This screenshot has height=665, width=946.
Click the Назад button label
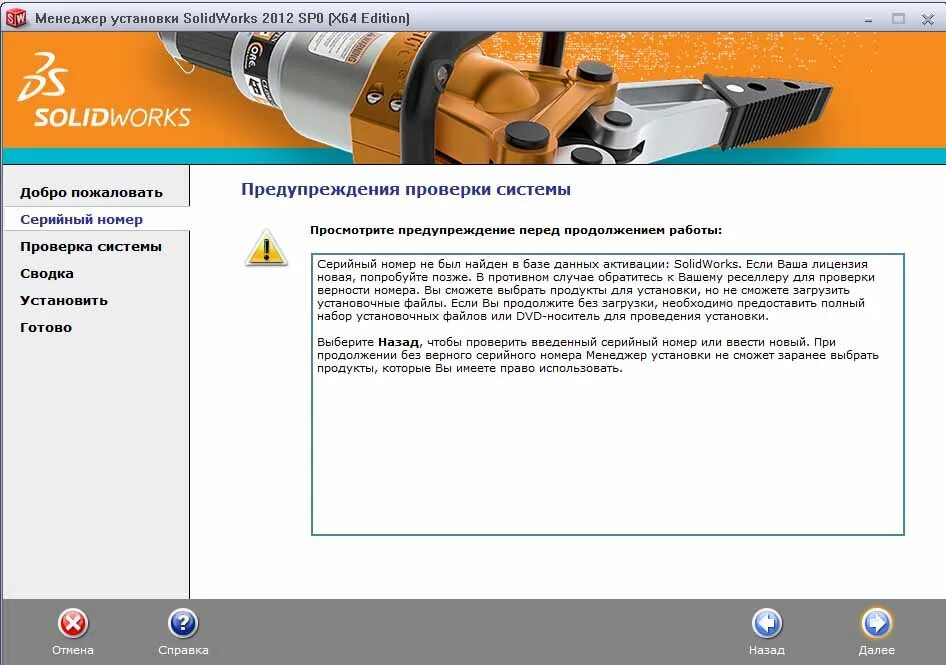point(767,650)
